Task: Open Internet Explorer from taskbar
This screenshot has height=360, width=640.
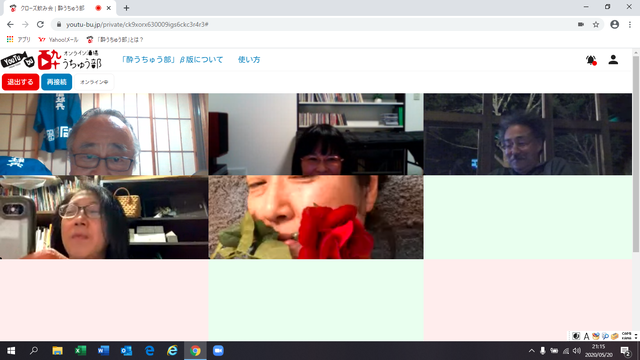Action: click(172, 351)
